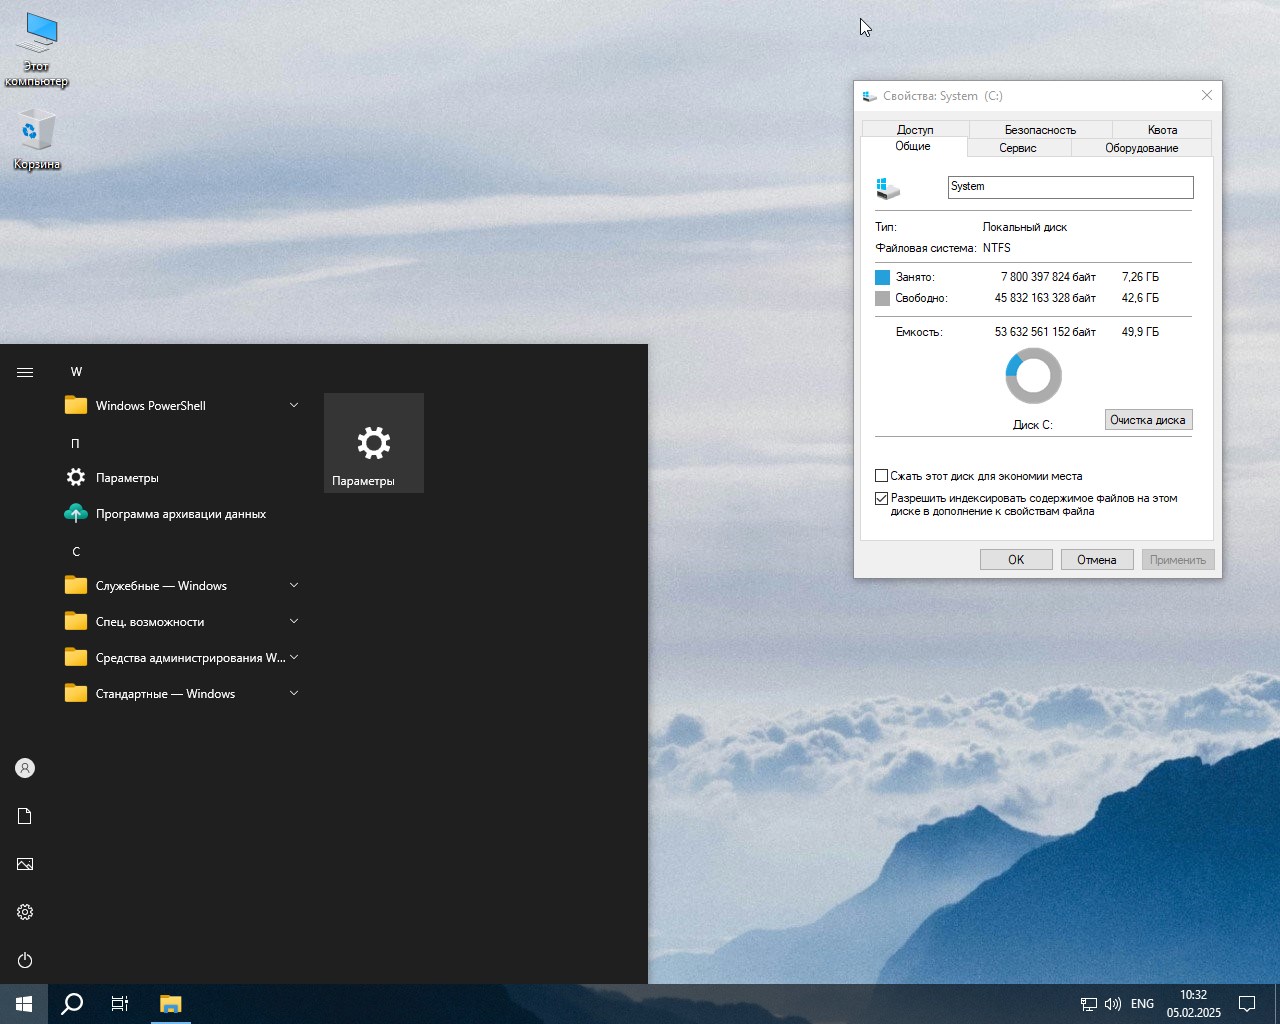Open the Этот компьютер desktop icon
This screenshot has width=1280, height=1024.
click(37, 50)
